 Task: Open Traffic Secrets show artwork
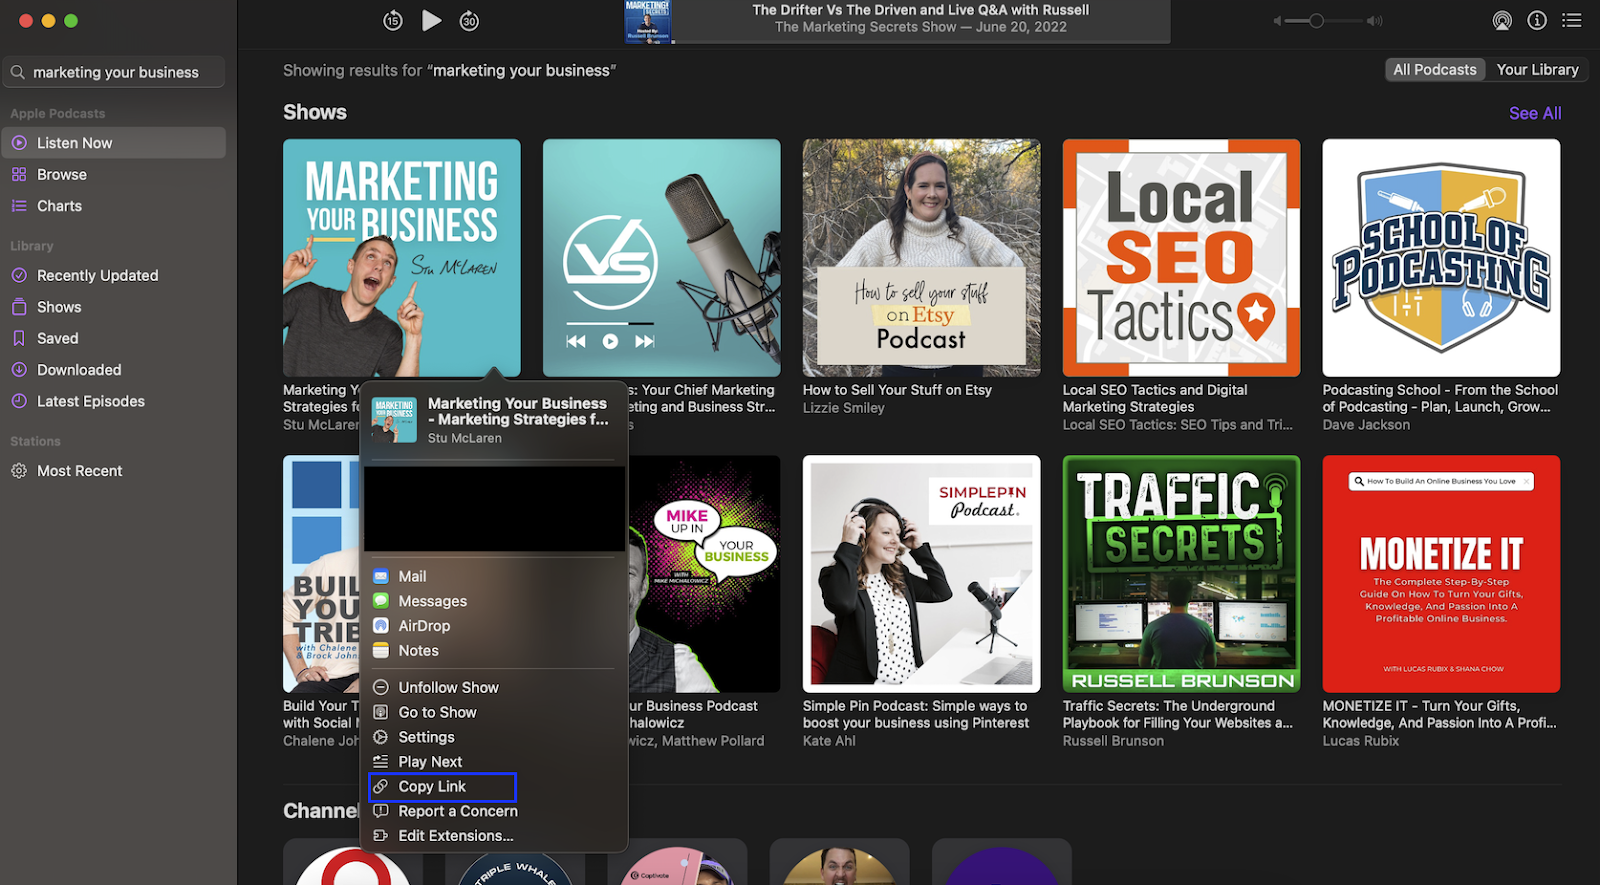pyautogui.click(x=1181, y=574)
